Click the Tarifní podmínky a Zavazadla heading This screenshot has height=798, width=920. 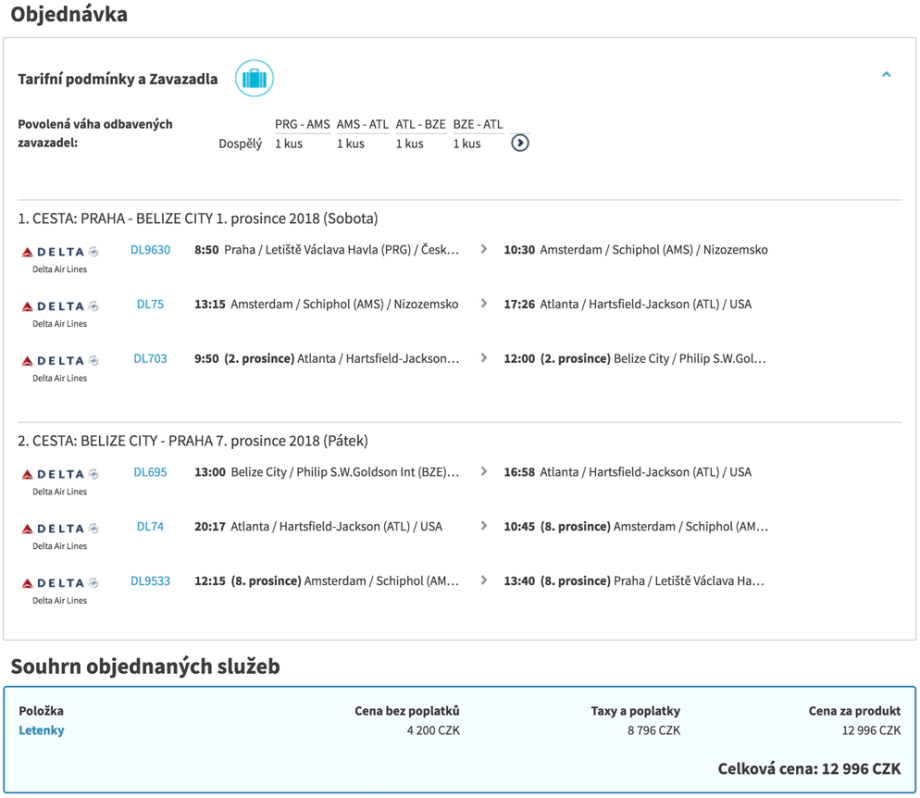[118, 80]
